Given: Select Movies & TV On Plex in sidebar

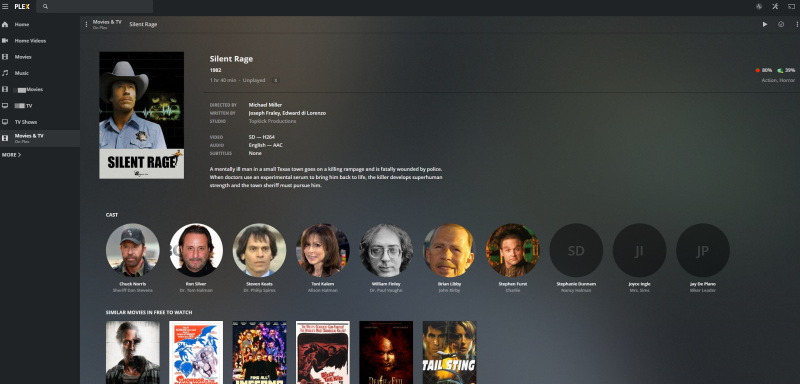Looking at the screenshot, I should (40, 138).
